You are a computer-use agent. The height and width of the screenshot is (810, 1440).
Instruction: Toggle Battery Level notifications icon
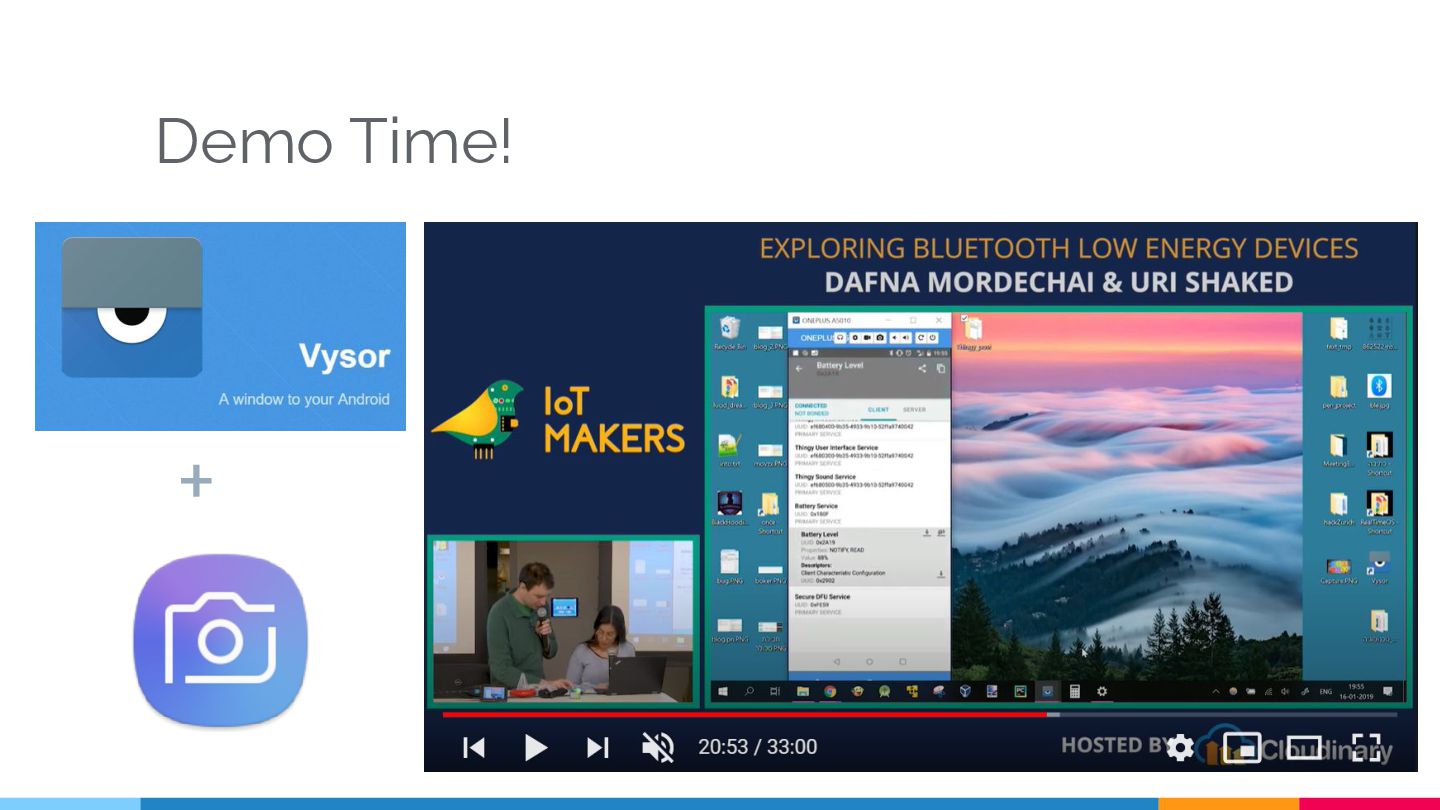[941, 533]
